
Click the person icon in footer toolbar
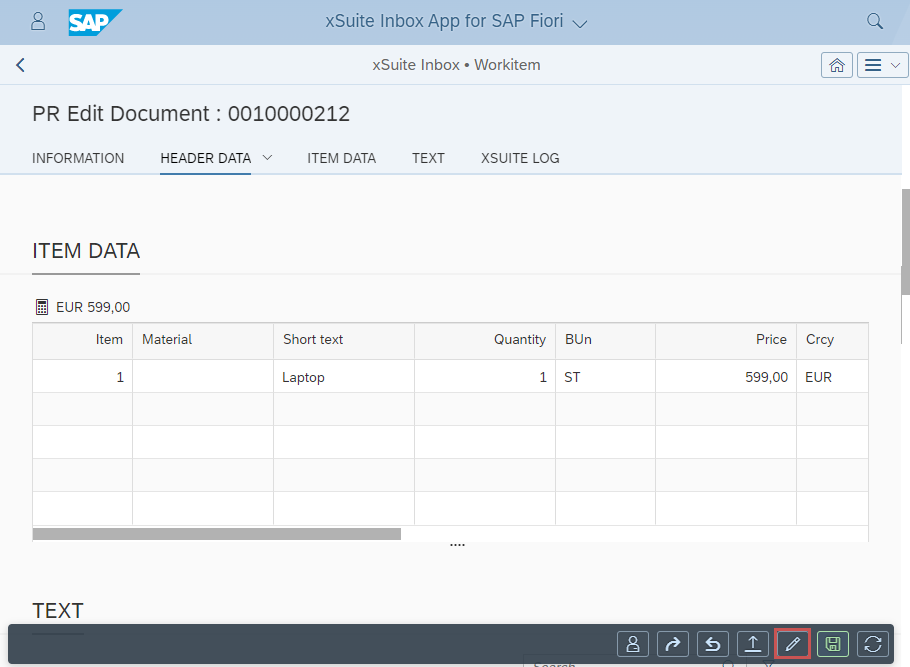coord(633,645)
